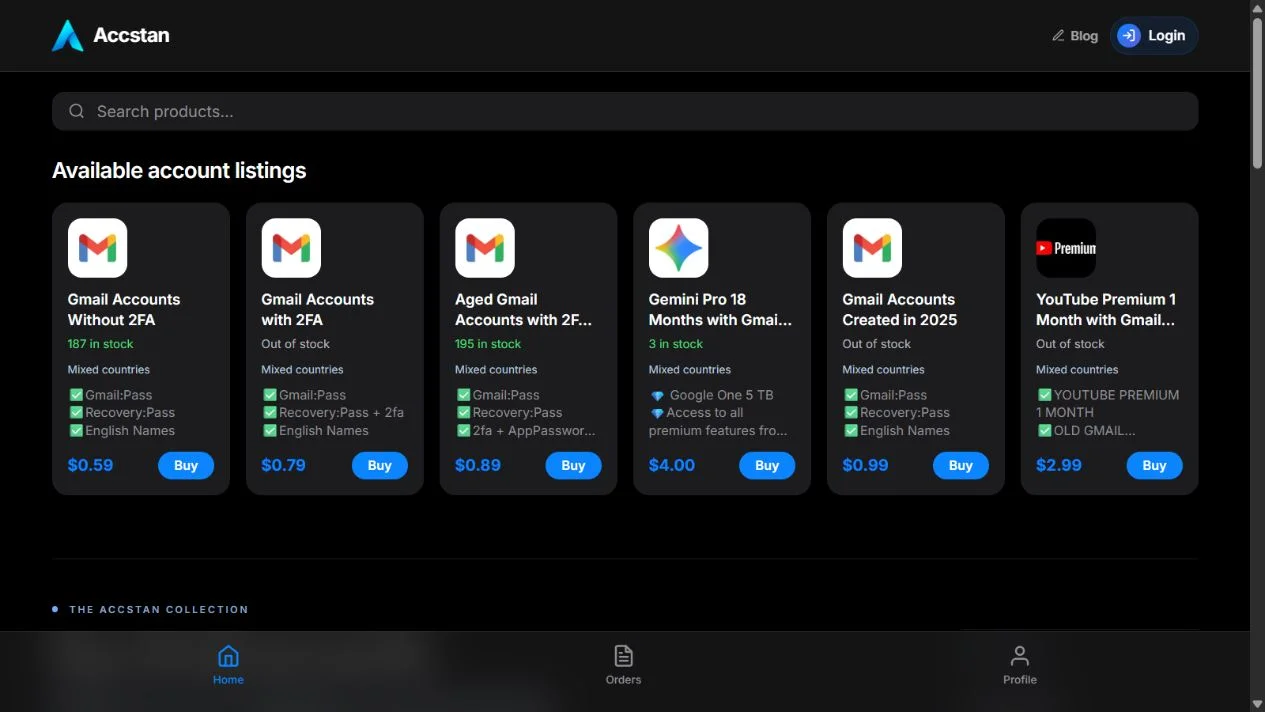Click the YOUTUBE PREMIUM 1 MONTH feature text
Screen dimensions: 1265x712
tap(1108, 404)
